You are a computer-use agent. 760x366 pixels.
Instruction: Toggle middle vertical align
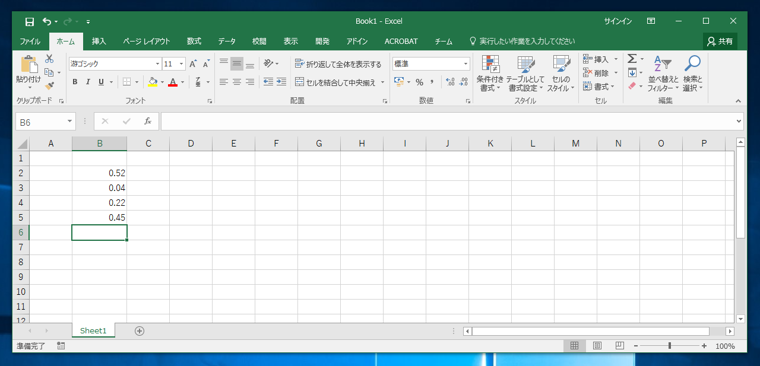click(x=237, y=64)
